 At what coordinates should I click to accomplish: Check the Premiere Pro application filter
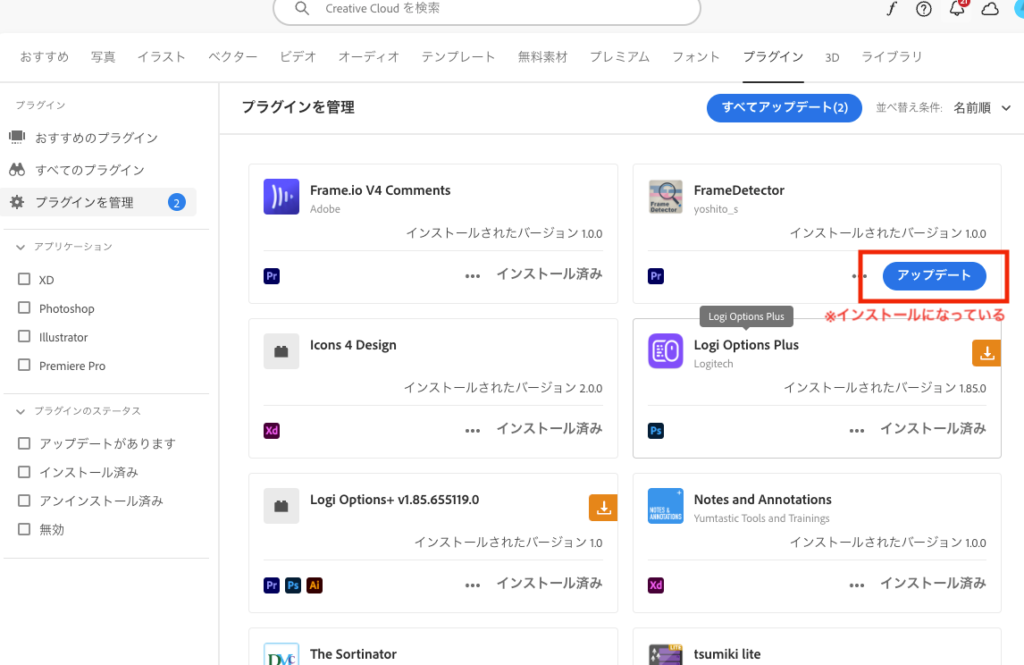(24, 365)
